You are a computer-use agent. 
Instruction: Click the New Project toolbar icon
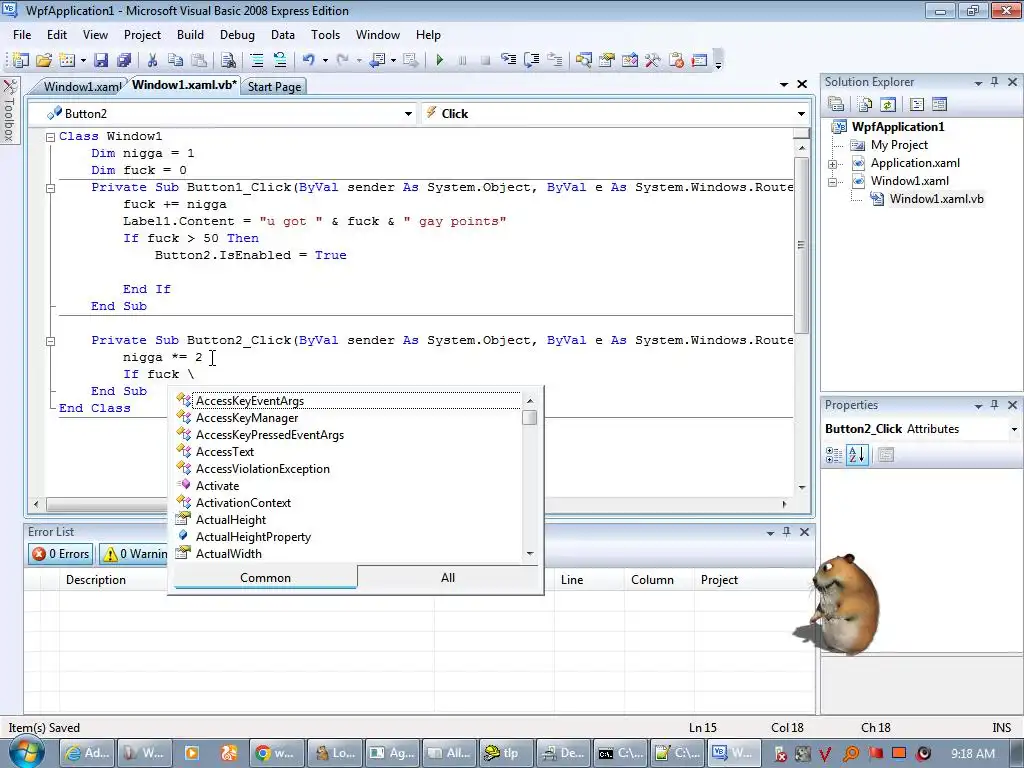(20, 60)
